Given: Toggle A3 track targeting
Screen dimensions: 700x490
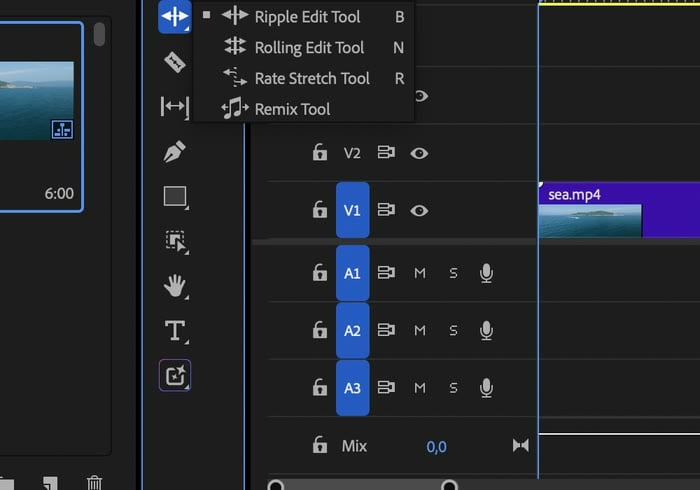Looking at the screenshot, I should 352,388.
